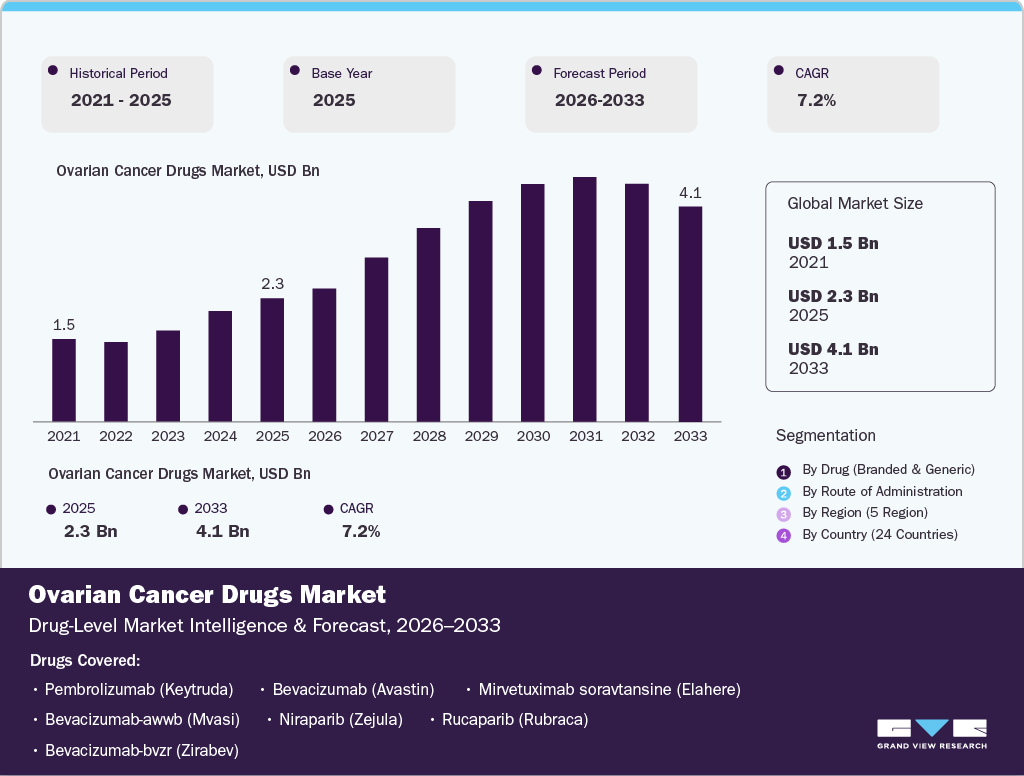This screenshot has height=776, width=1024.
Task: Click the 2027 bar in the chart
Action: pyautogui.click(x=377, y=339)
